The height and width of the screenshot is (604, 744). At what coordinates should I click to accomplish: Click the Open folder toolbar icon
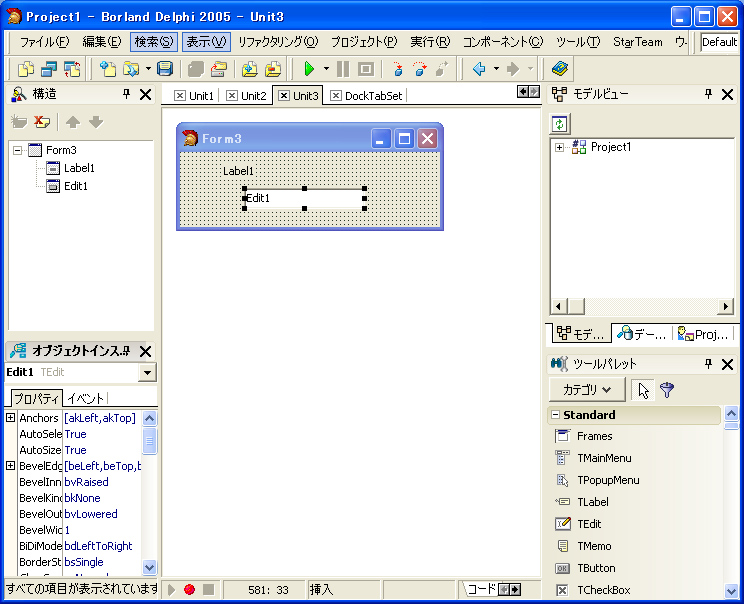point(131,69)
